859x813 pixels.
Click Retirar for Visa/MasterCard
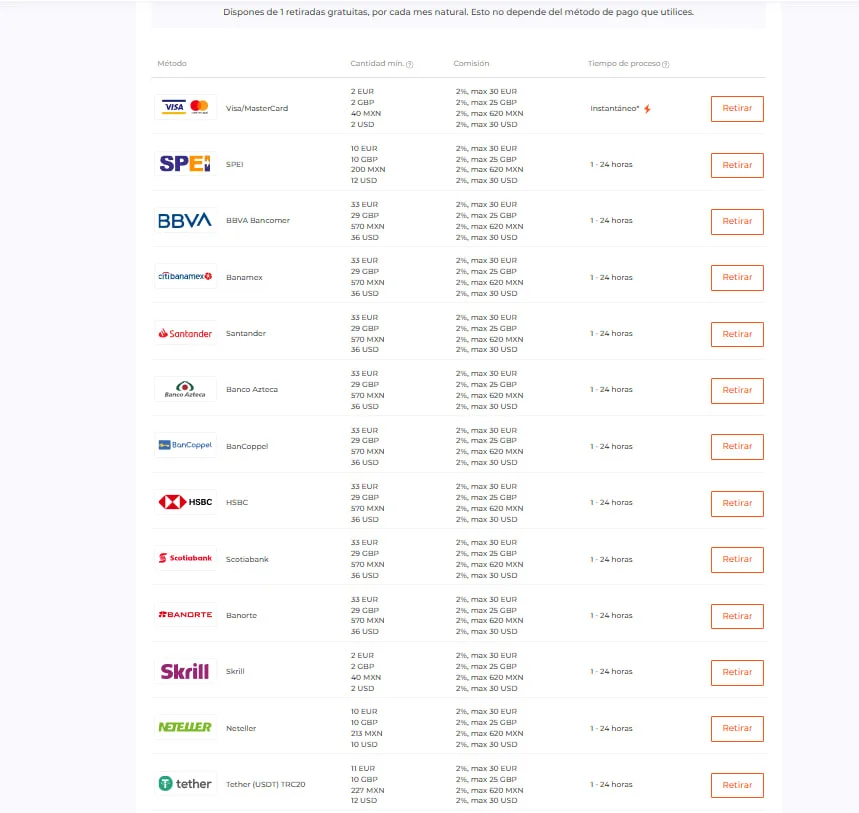[737, 108]
